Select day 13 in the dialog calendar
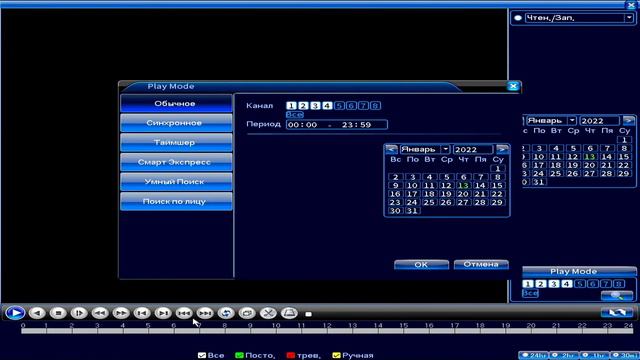 (463, 185)
